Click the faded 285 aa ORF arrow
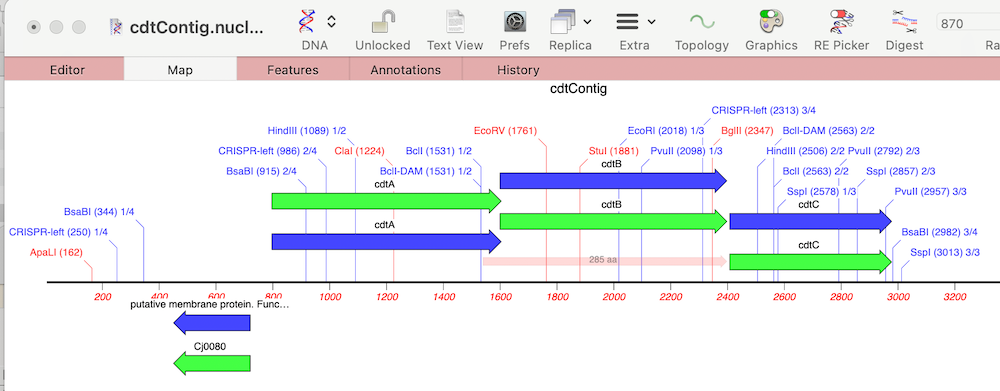 click(605, 261)
